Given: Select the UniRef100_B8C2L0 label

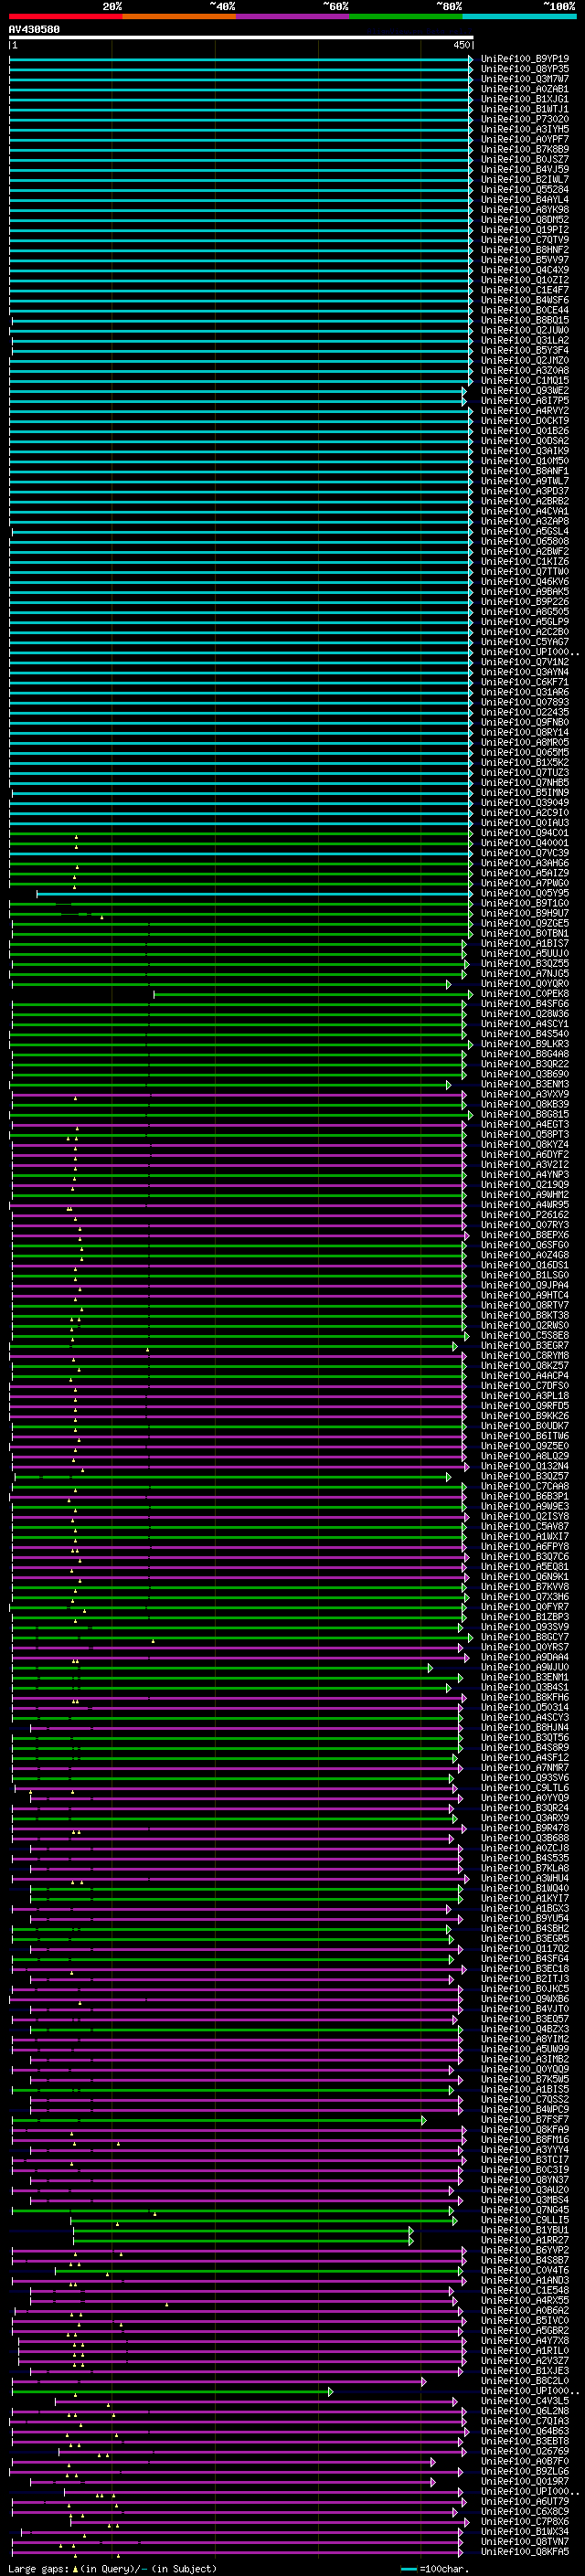Looking at the screenshot, I should point(525,2381).
